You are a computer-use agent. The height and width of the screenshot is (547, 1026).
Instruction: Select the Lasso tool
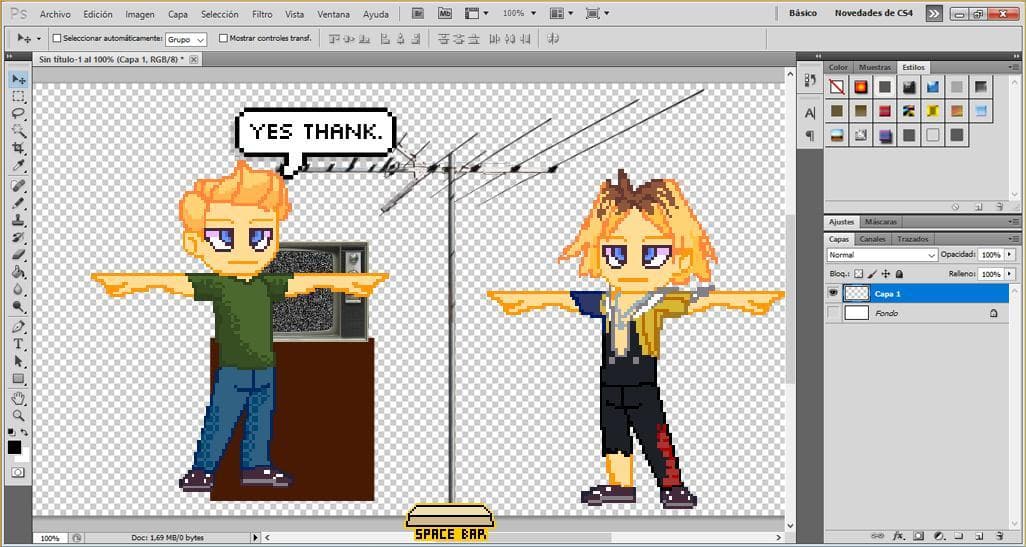click(18, 114)
